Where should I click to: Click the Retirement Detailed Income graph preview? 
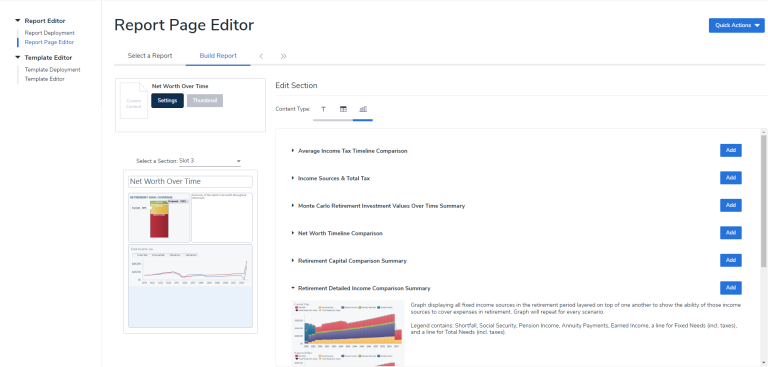tap(348, 333)
